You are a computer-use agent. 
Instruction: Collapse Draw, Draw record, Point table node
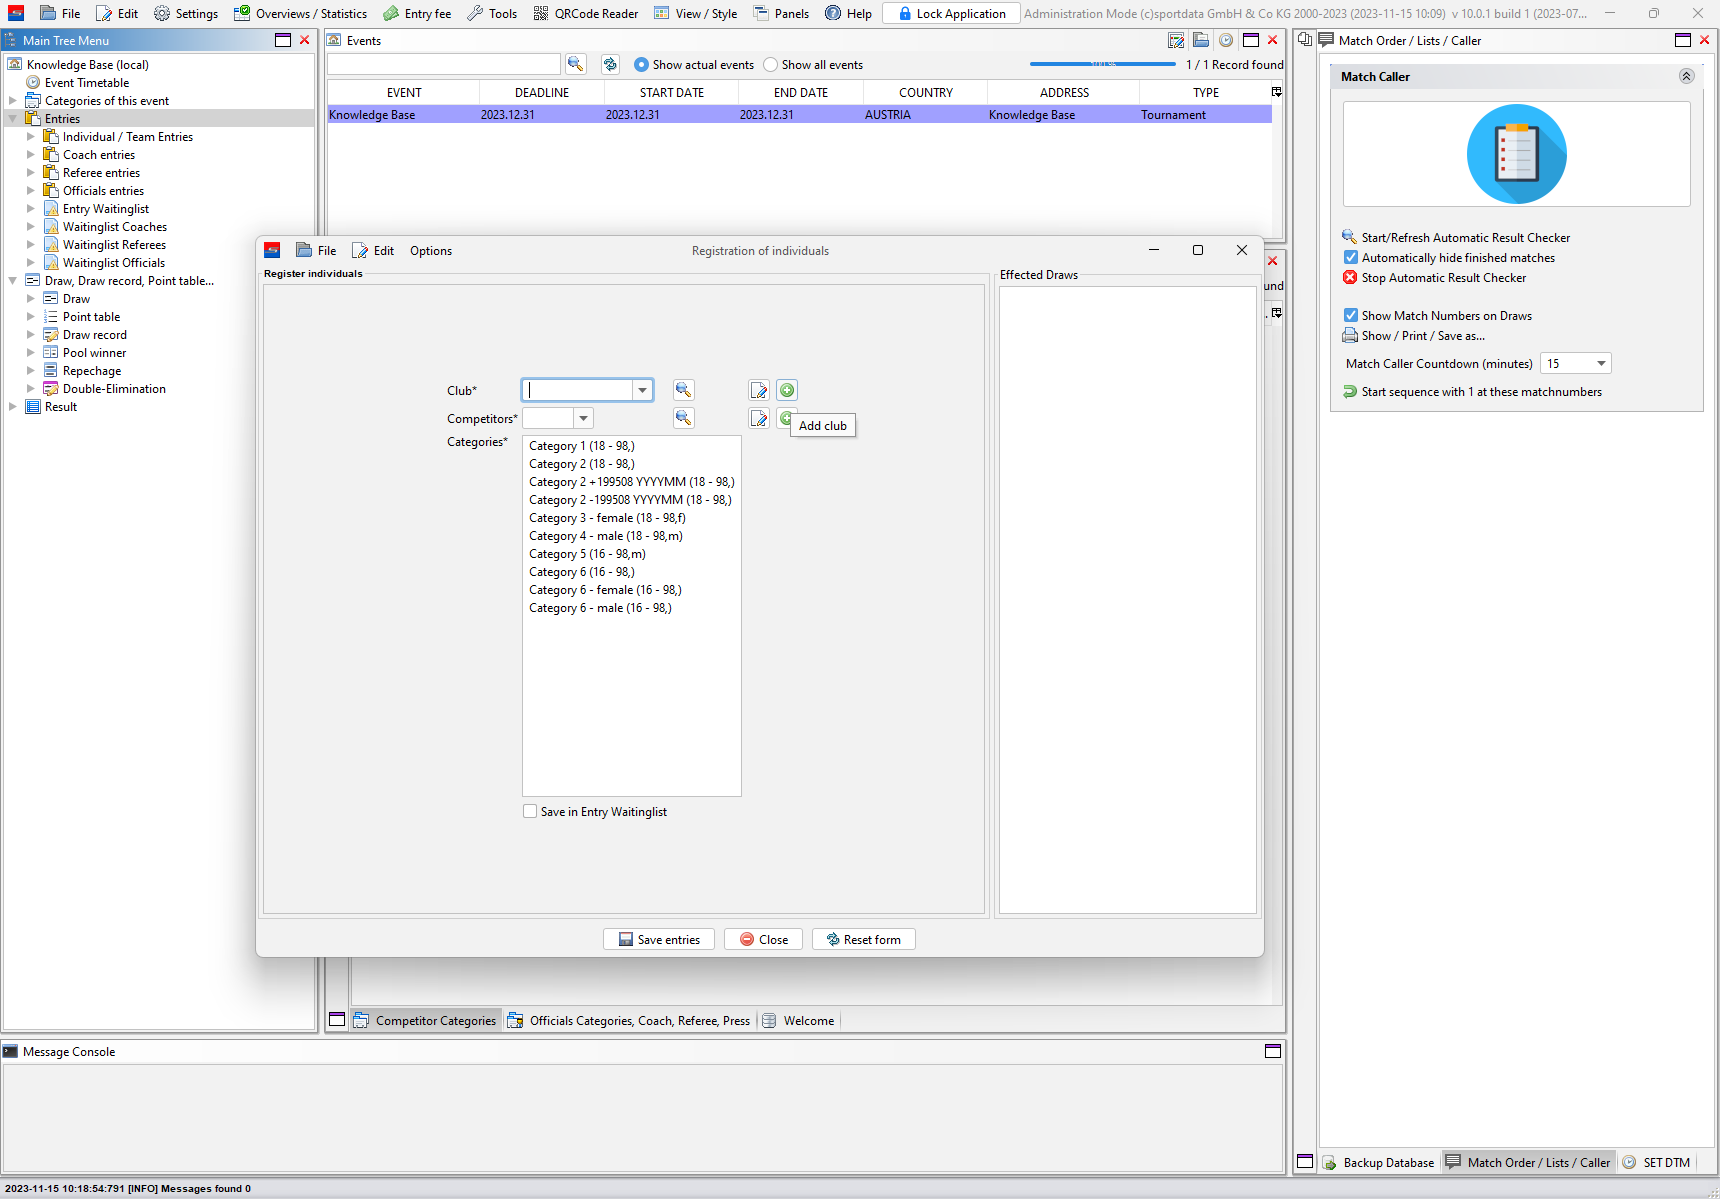coord(12,280)
